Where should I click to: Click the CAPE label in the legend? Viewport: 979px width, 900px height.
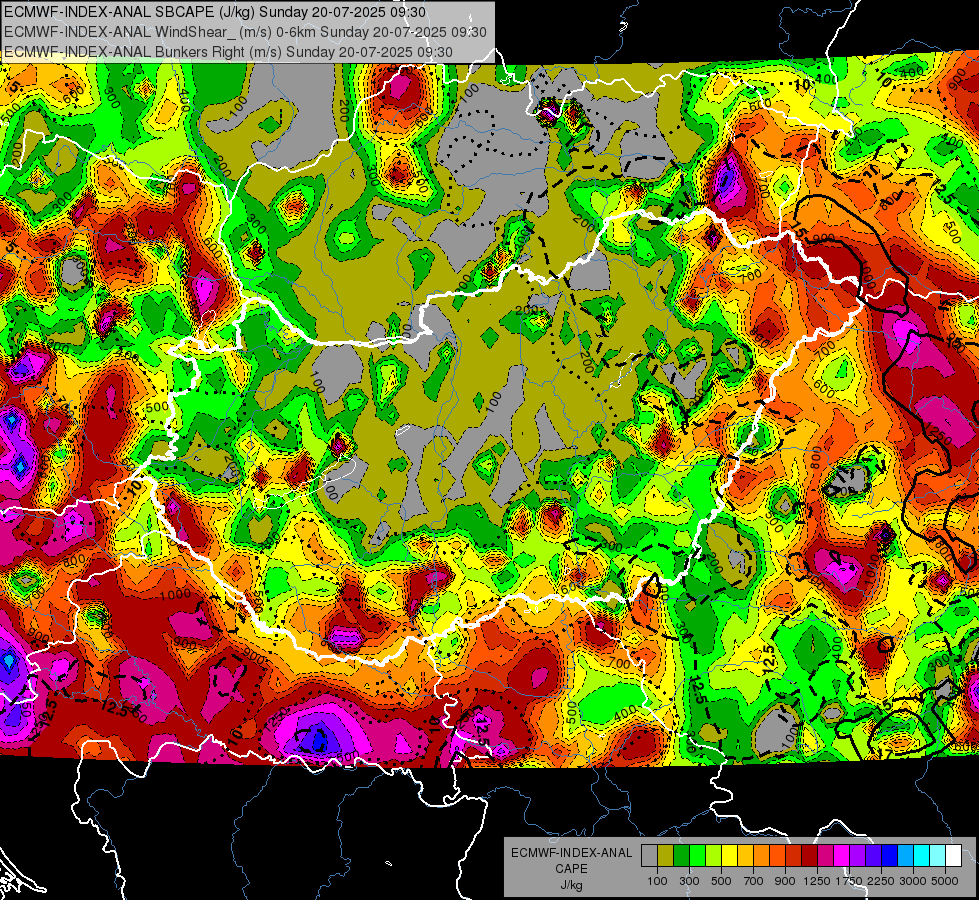click(571, 869)
